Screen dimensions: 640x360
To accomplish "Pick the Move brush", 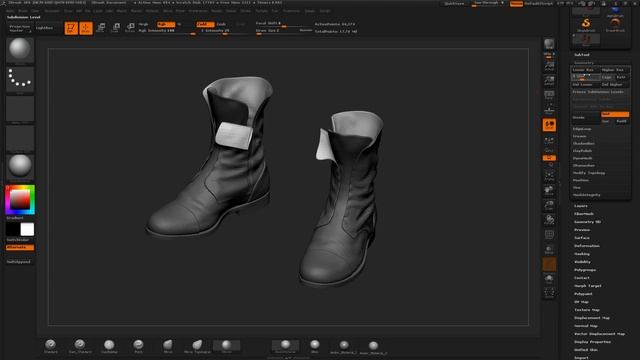I will pyautogui.click(x=168, y=346).
